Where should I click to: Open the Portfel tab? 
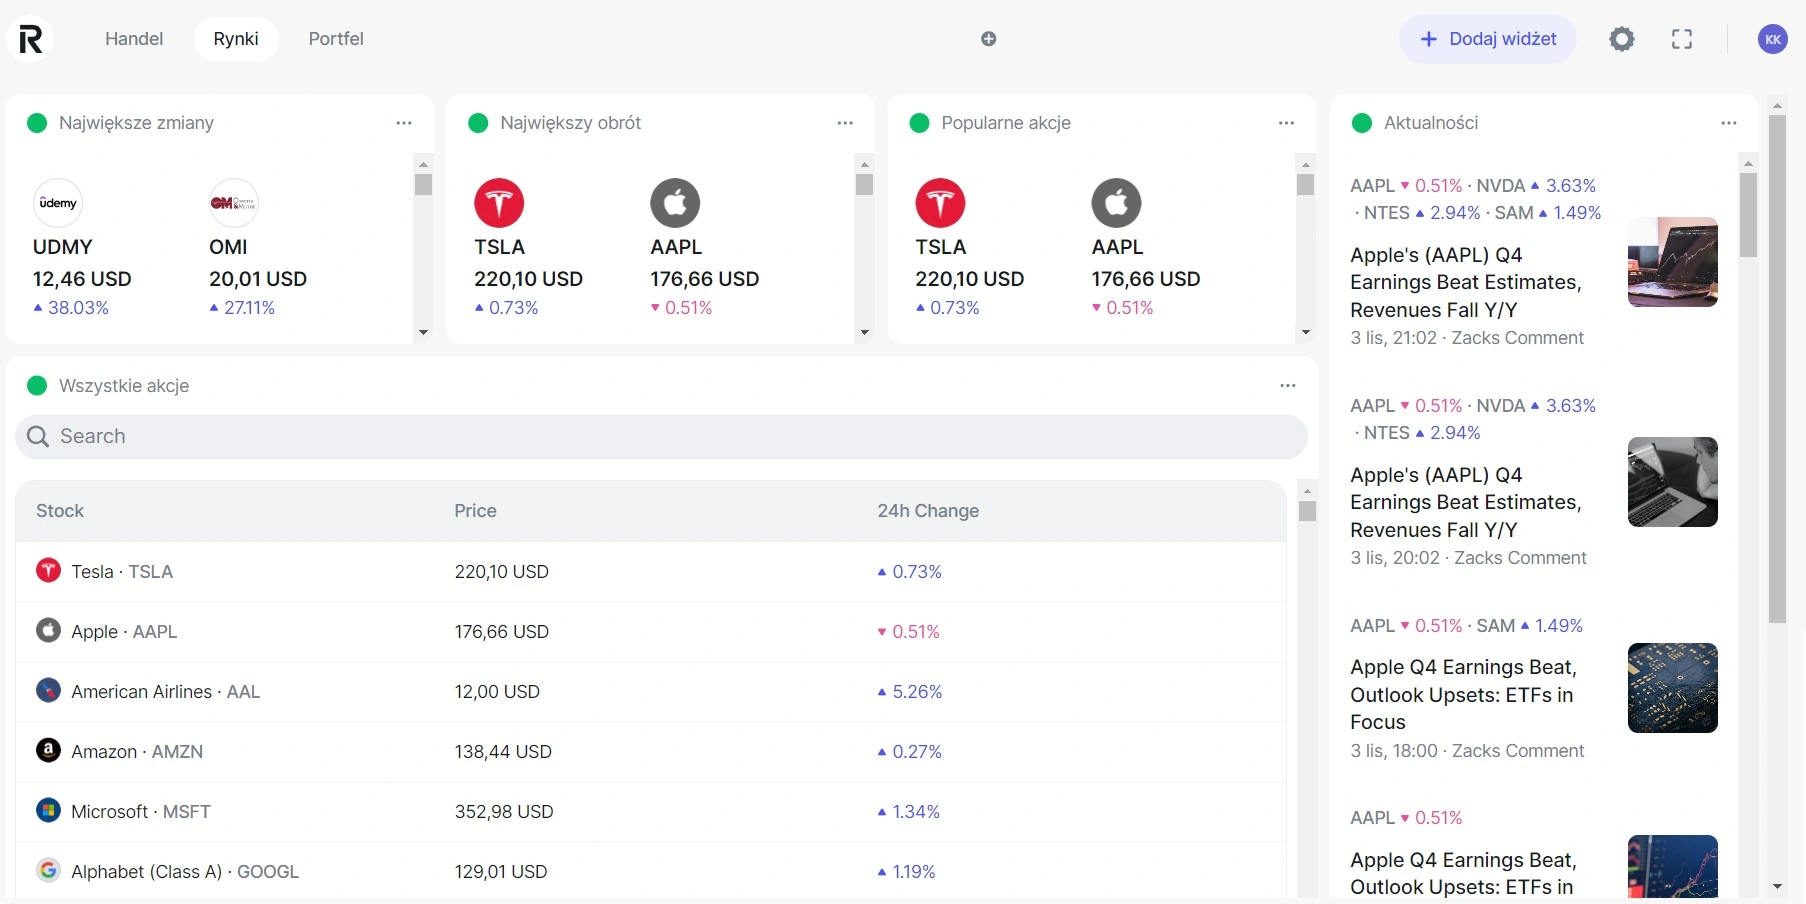tap(336, 39)
